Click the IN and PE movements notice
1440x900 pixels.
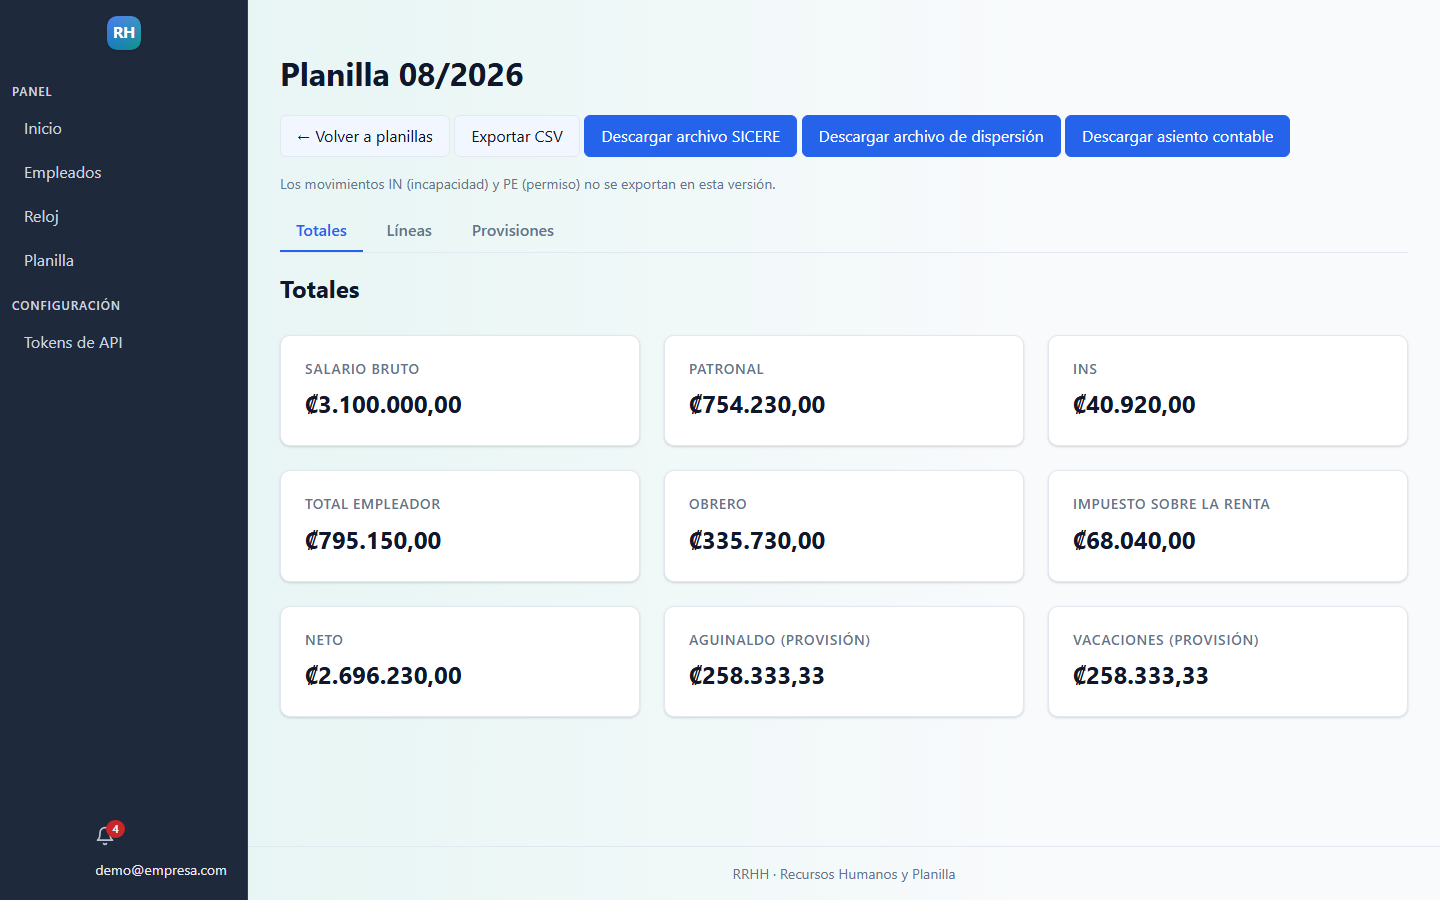coord(528,184)
